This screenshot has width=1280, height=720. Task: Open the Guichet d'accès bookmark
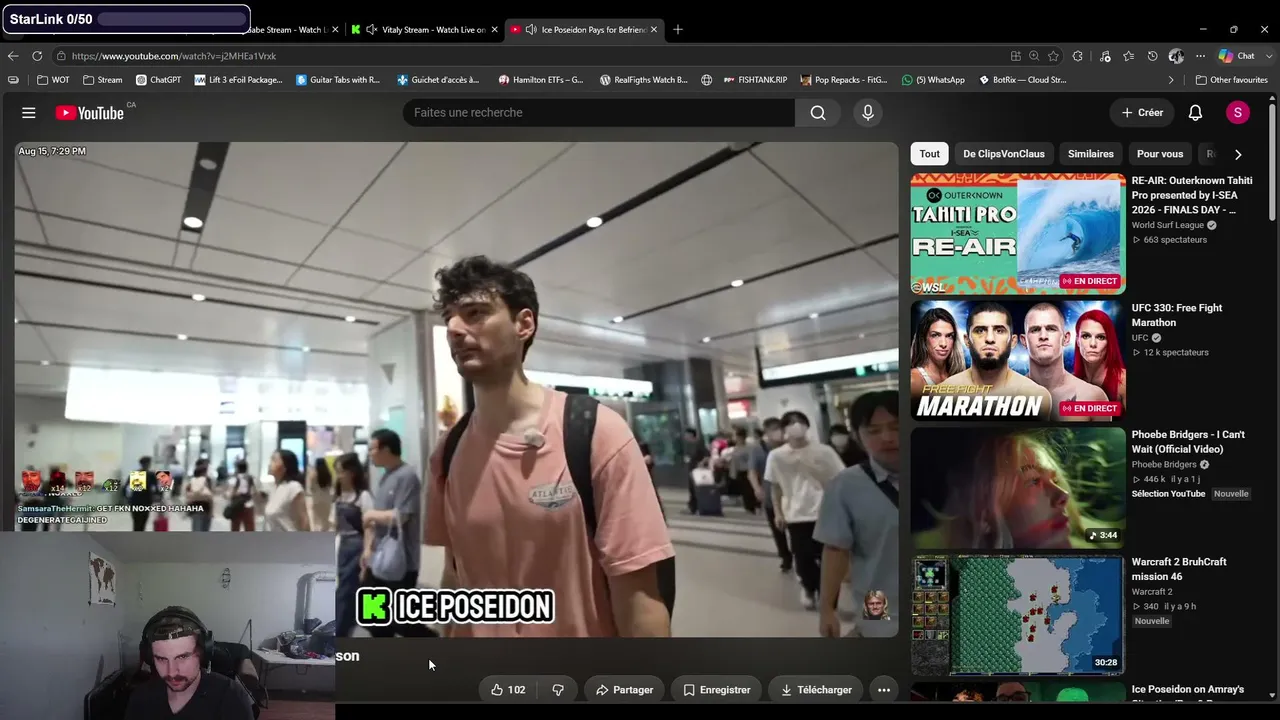point(438,80)
